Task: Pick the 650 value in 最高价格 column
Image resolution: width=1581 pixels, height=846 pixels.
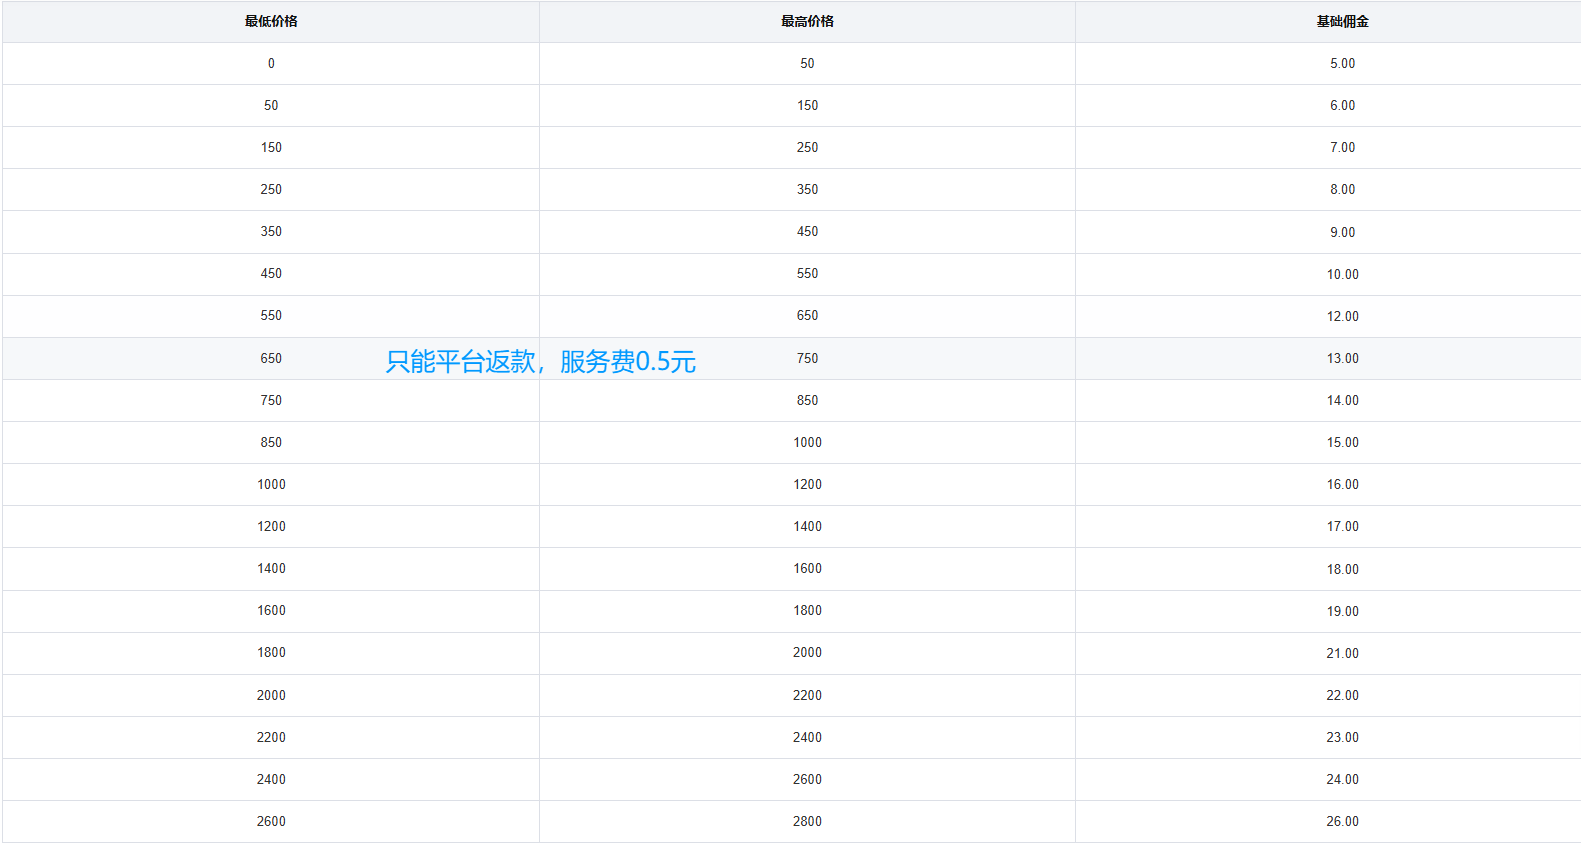Action: click(807, 316)
